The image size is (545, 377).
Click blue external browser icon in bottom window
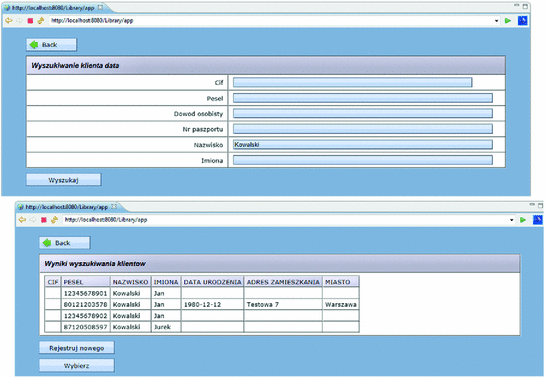(538, 220)
